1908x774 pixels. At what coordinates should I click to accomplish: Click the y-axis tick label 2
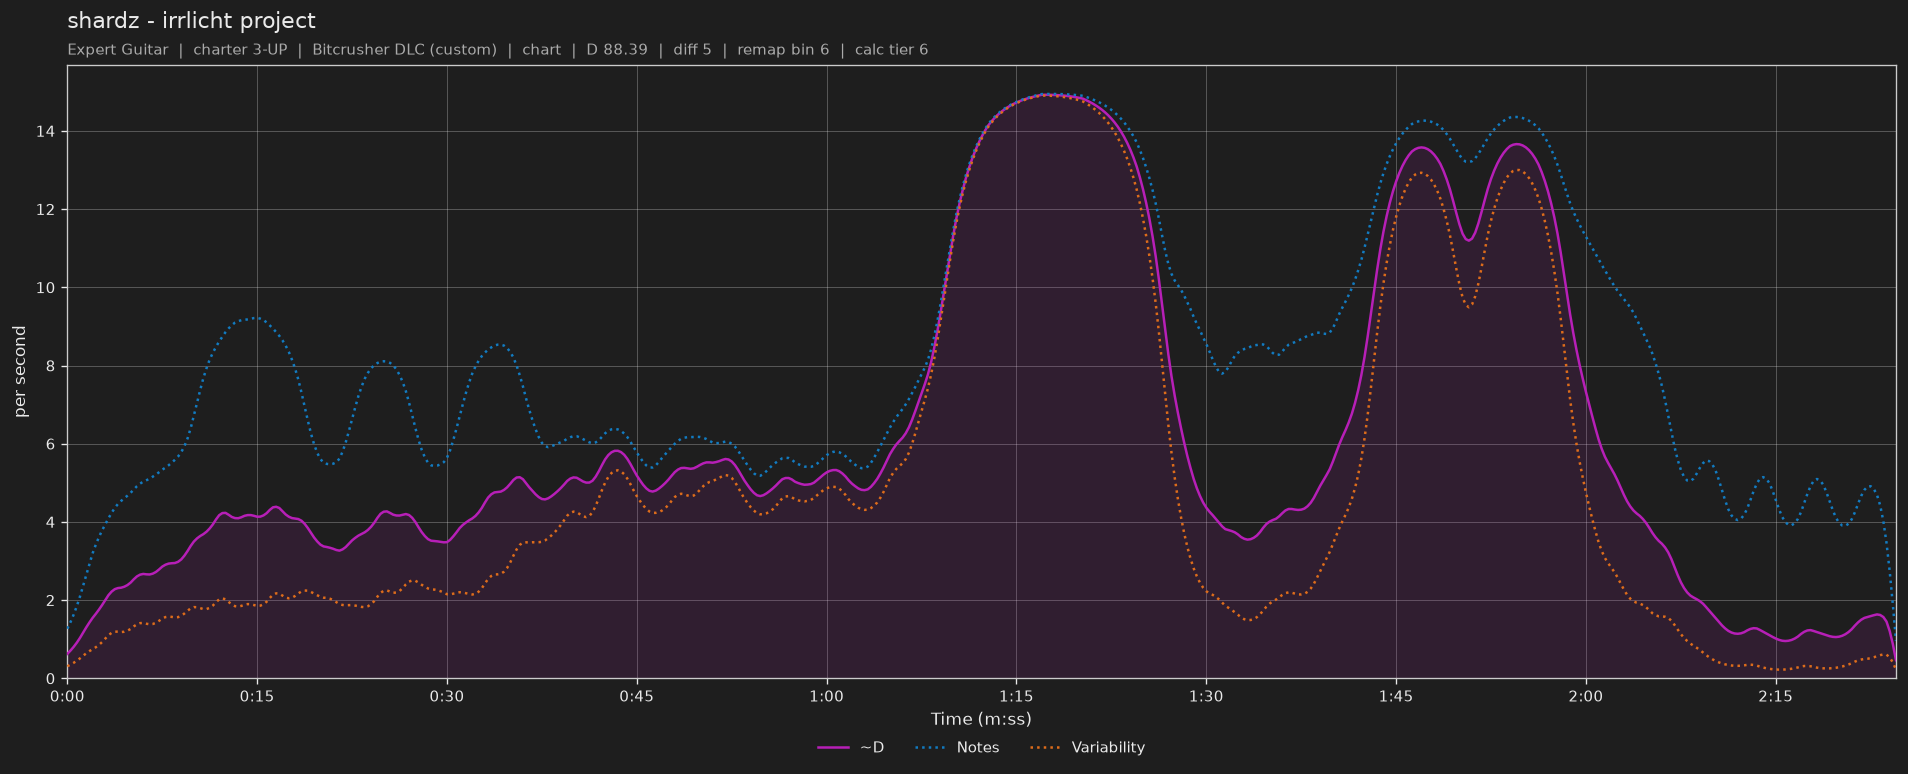point(51,601)
